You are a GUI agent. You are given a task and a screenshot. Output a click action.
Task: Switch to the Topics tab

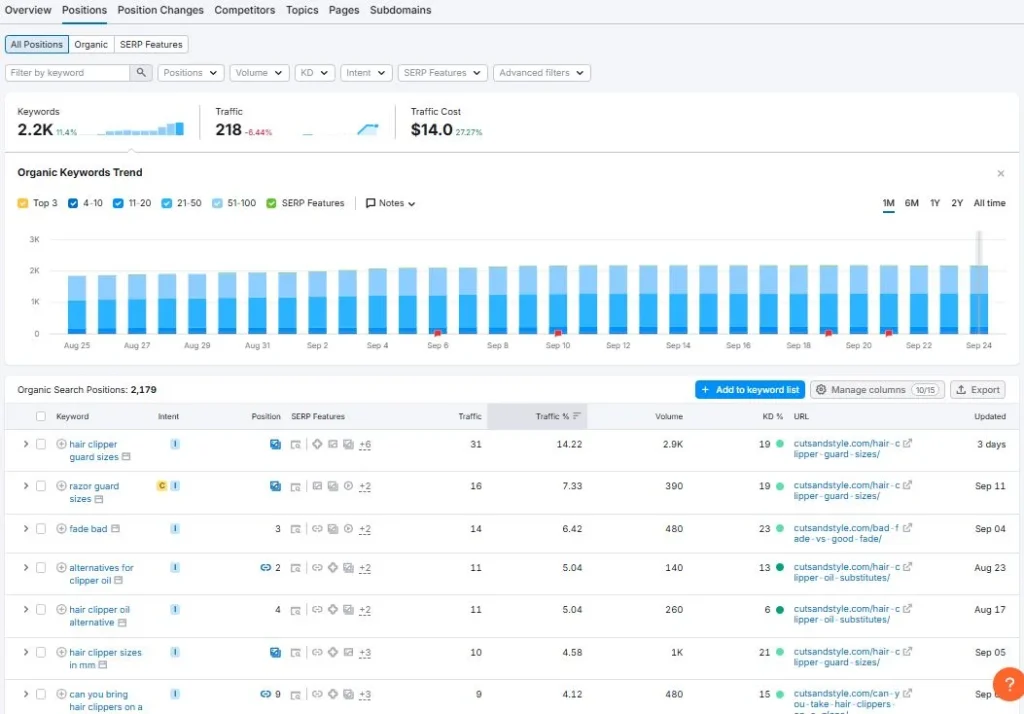coord(302,10)
